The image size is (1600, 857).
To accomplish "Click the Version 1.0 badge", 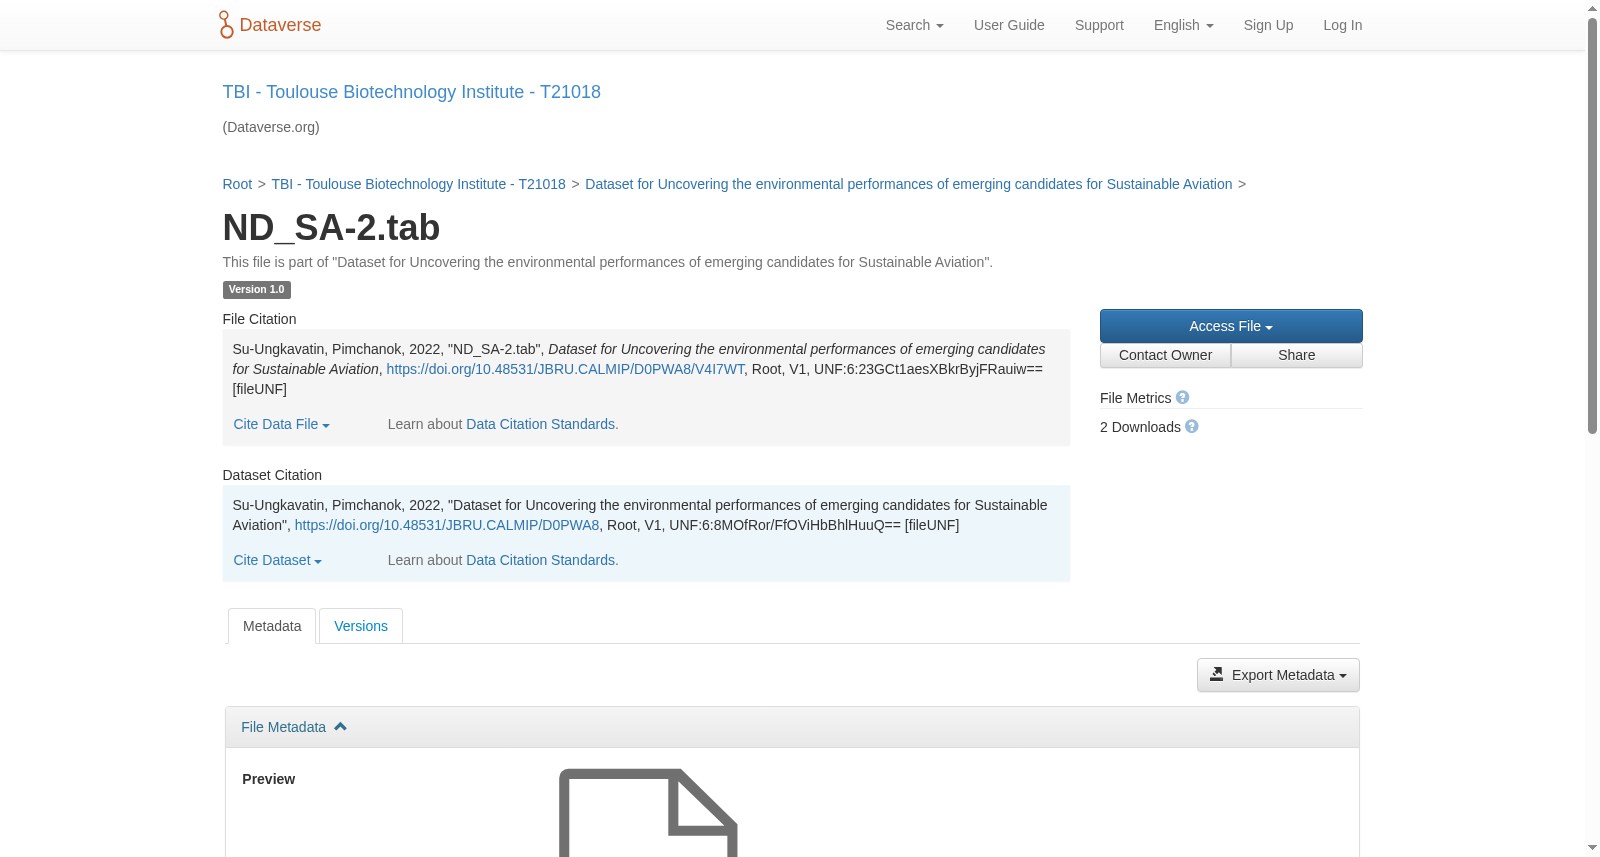I will pos(256,290).
